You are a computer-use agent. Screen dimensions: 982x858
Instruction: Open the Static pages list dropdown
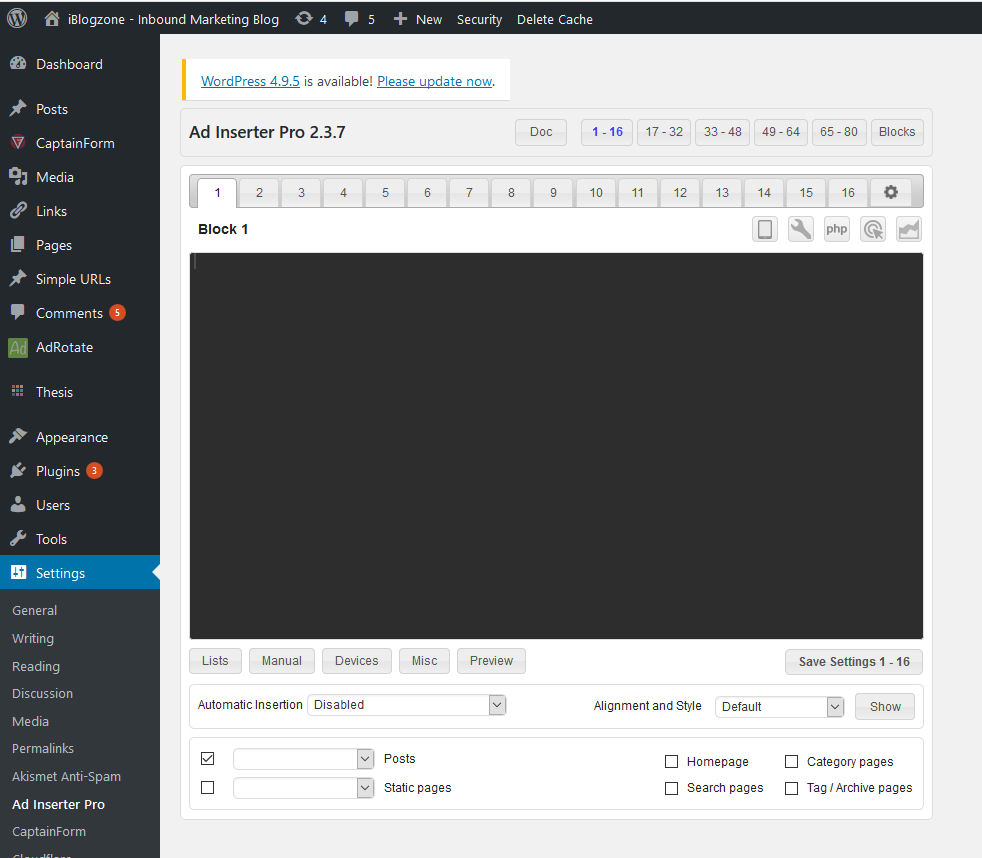coord(304,787)
